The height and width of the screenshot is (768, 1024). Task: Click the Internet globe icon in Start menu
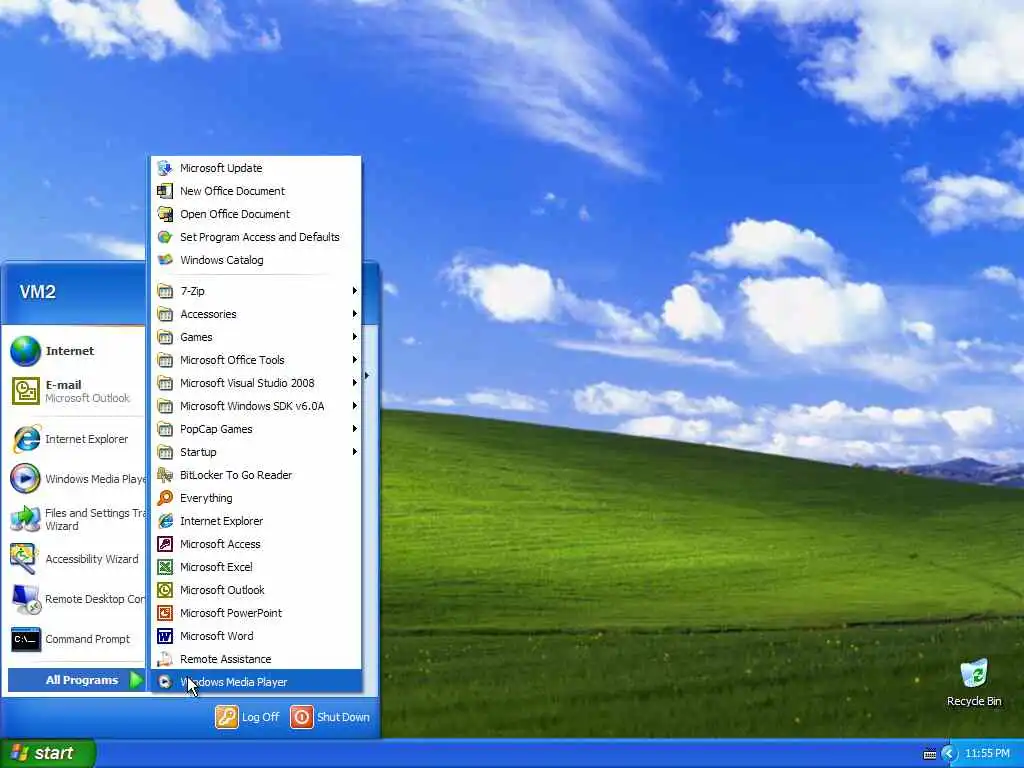(25, 351)
